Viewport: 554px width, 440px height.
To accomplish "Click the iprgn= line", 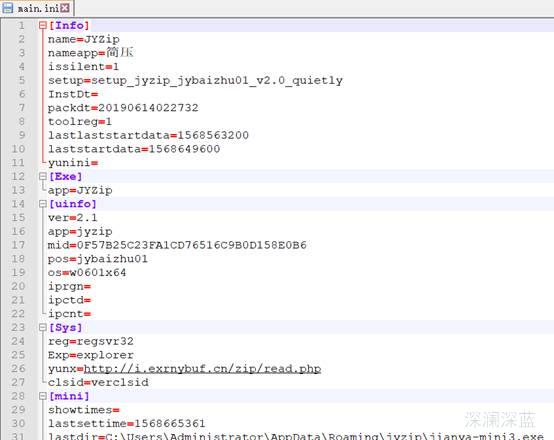I will point(69,286).
